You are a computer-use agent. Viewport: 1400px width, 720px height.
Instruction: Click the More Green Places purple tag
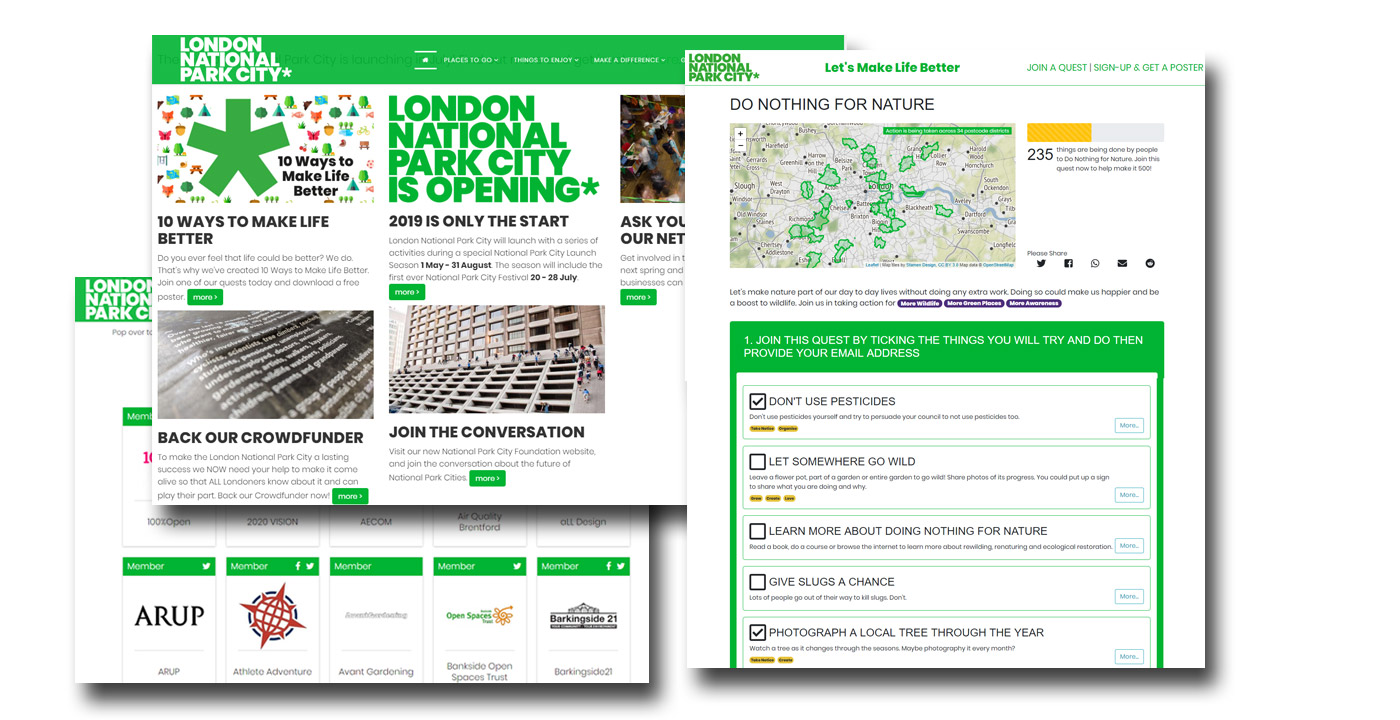coord(974,303)
